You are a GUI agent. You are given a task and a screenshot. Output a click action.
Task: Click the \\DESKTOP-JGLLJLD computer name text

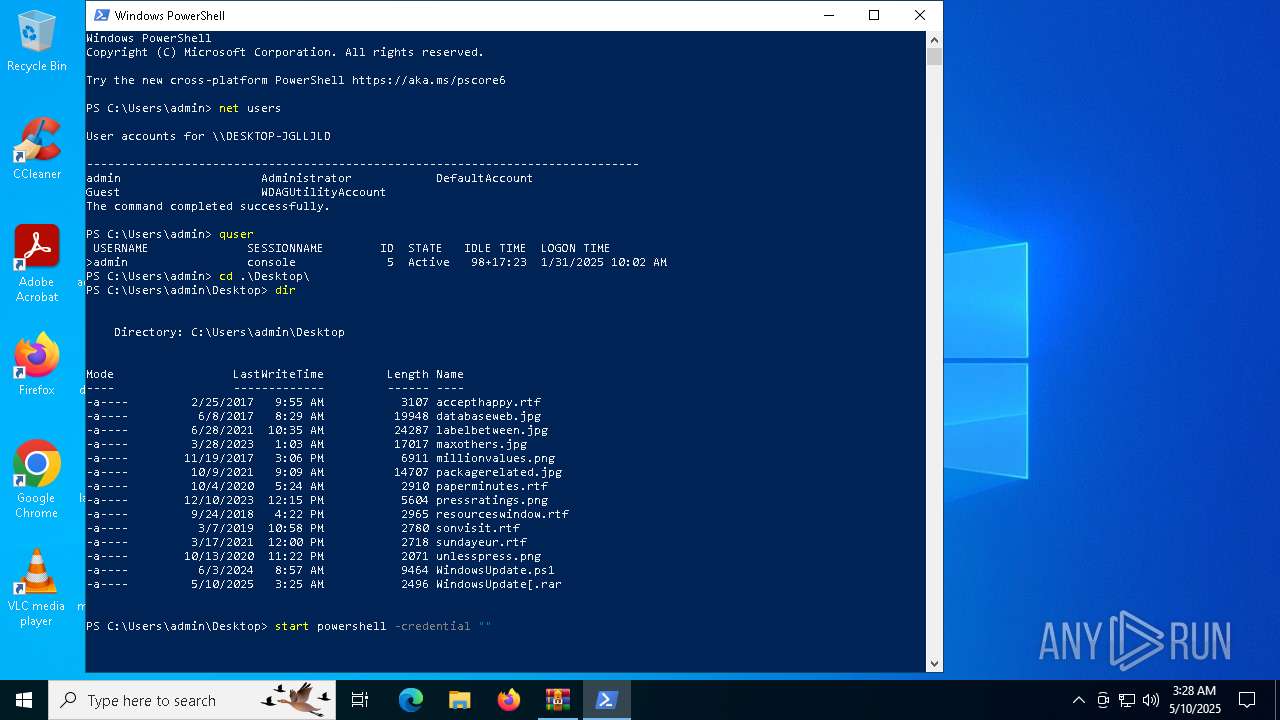pyautogui.click(x=271, y=136)
